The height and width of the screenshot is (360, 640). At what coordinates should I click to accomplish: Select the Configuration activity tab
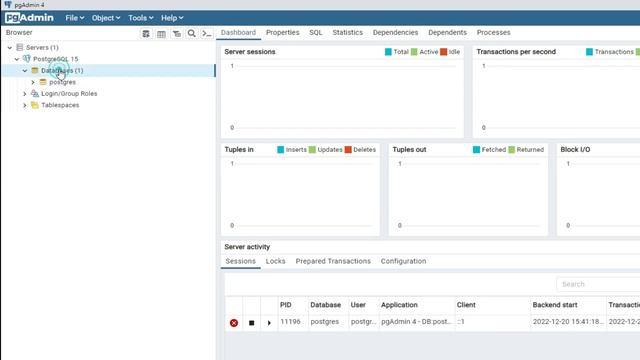click(x=403, y=261)
